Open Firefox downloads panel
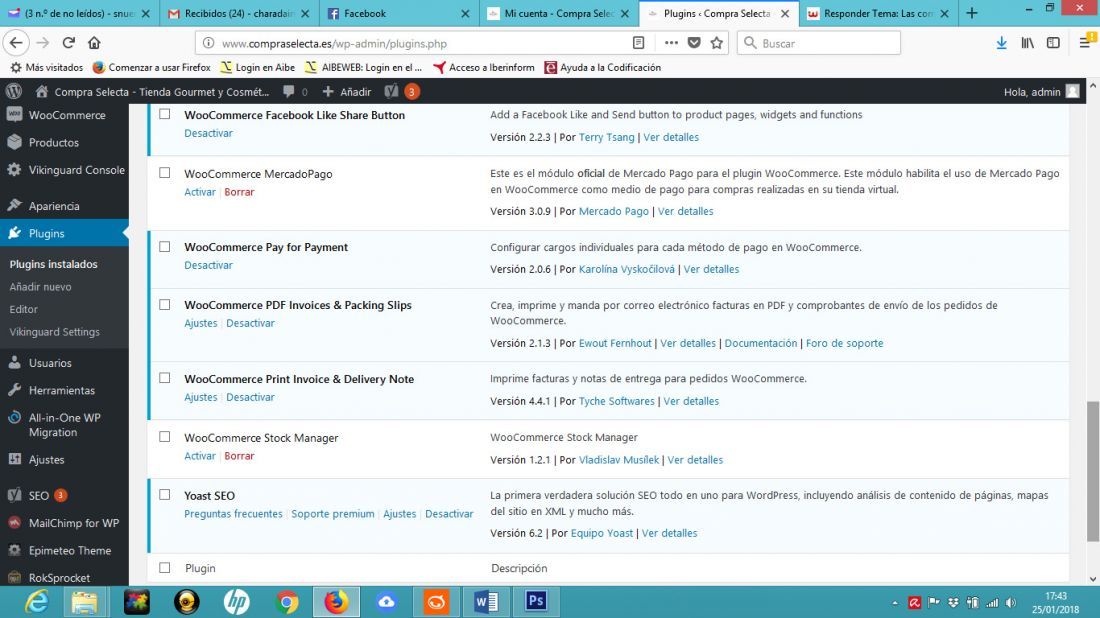 pos(1002,43)
